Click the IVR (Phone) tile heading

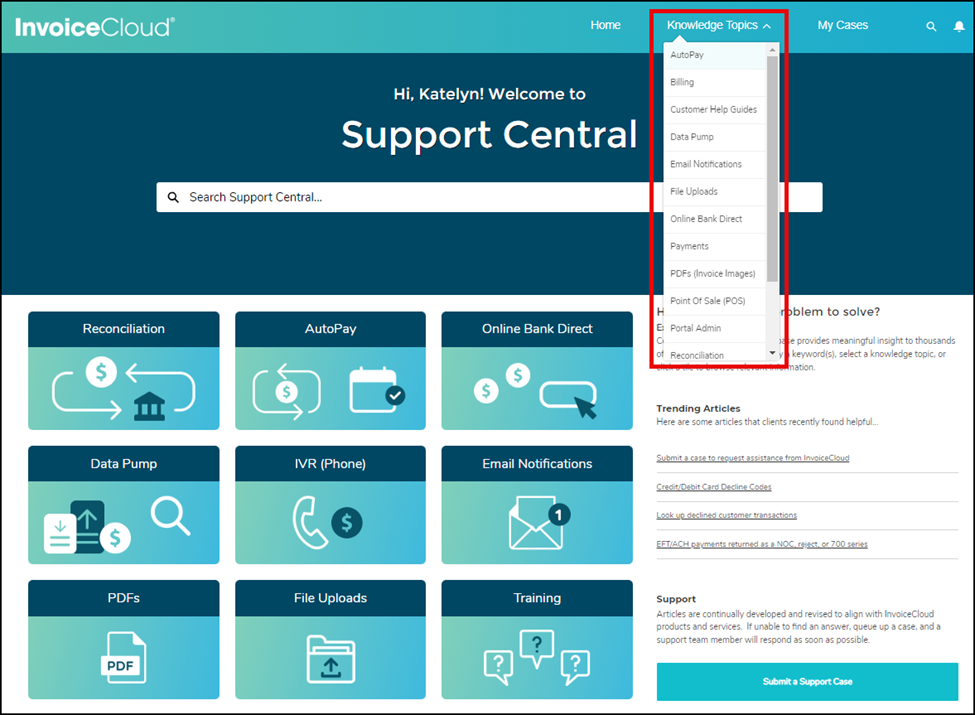[330, 464]
